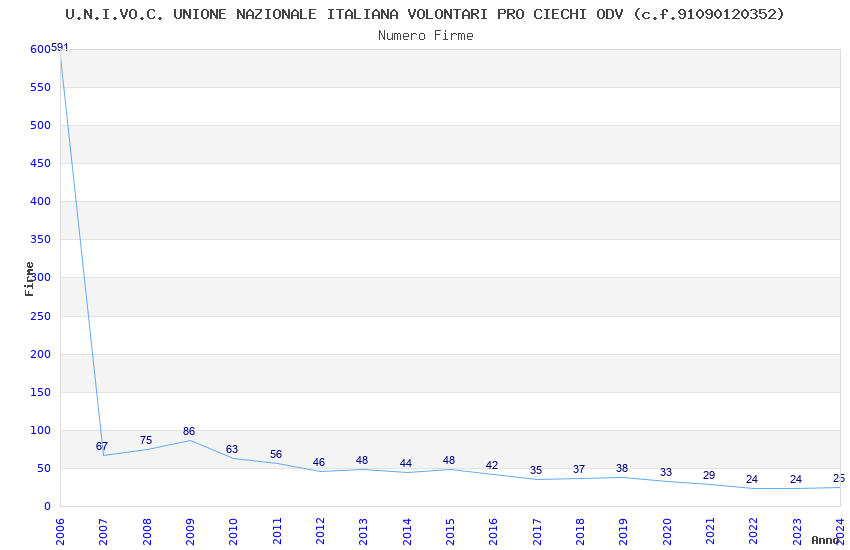Click the 'Firme' y-axis label
The height and width of the screenshot is (550, 850).
[x=29, y=279]
